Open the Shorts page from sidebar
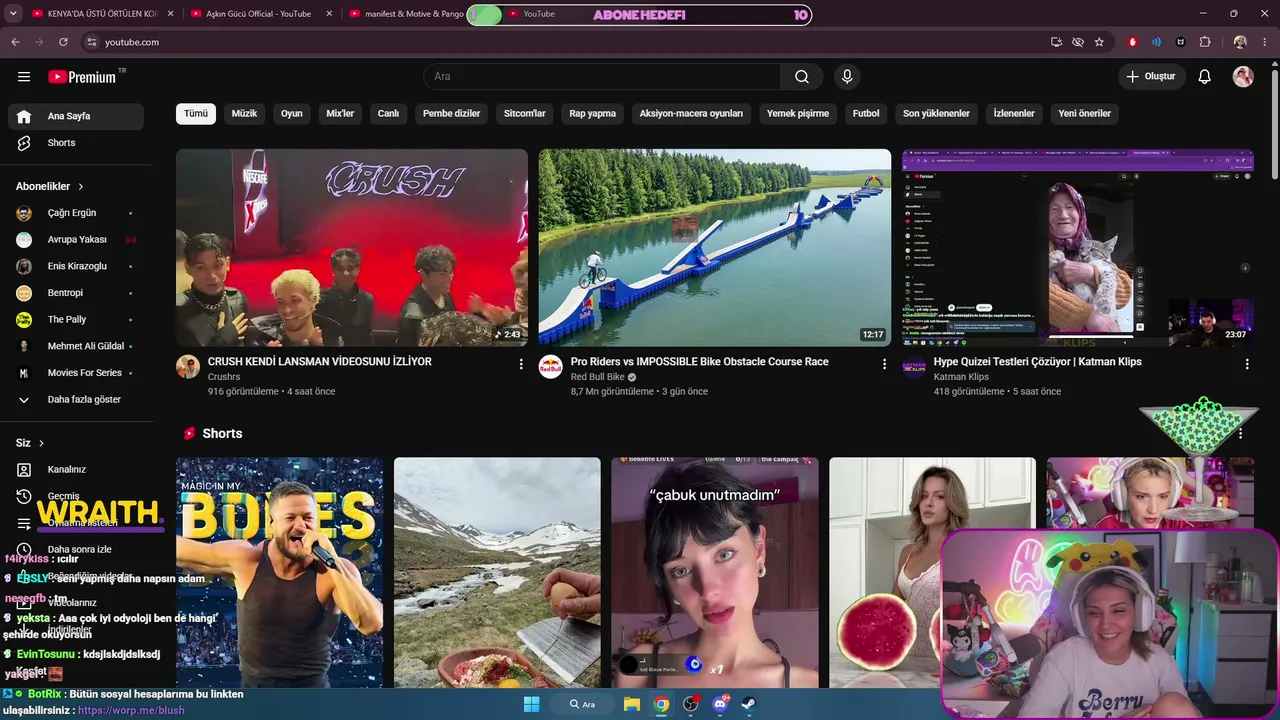Image resolution: width=1280 pixels, height=720 pixels. [76, 143]
